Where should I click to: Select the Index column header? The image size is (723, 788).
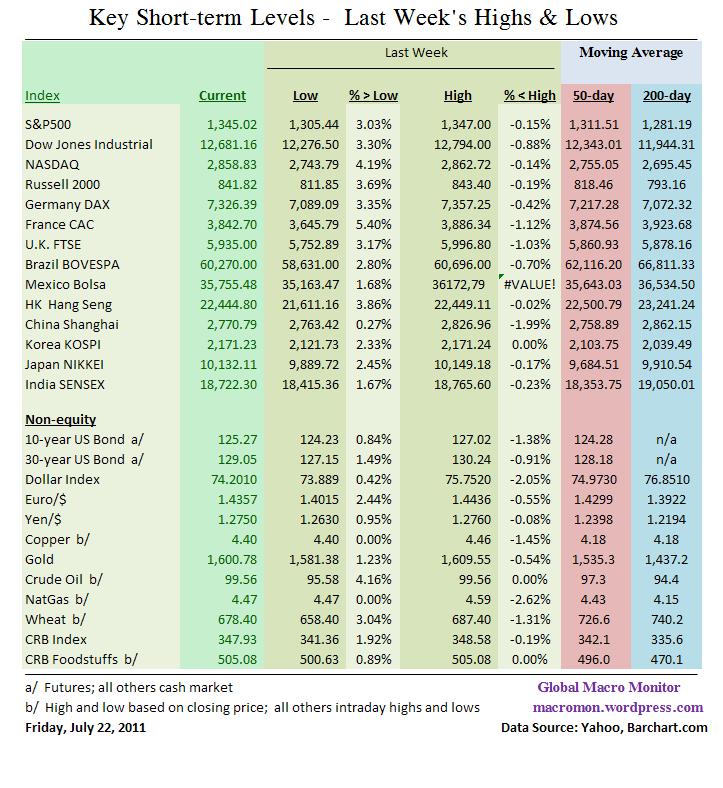pyautogui.click(x=43, y=96)
